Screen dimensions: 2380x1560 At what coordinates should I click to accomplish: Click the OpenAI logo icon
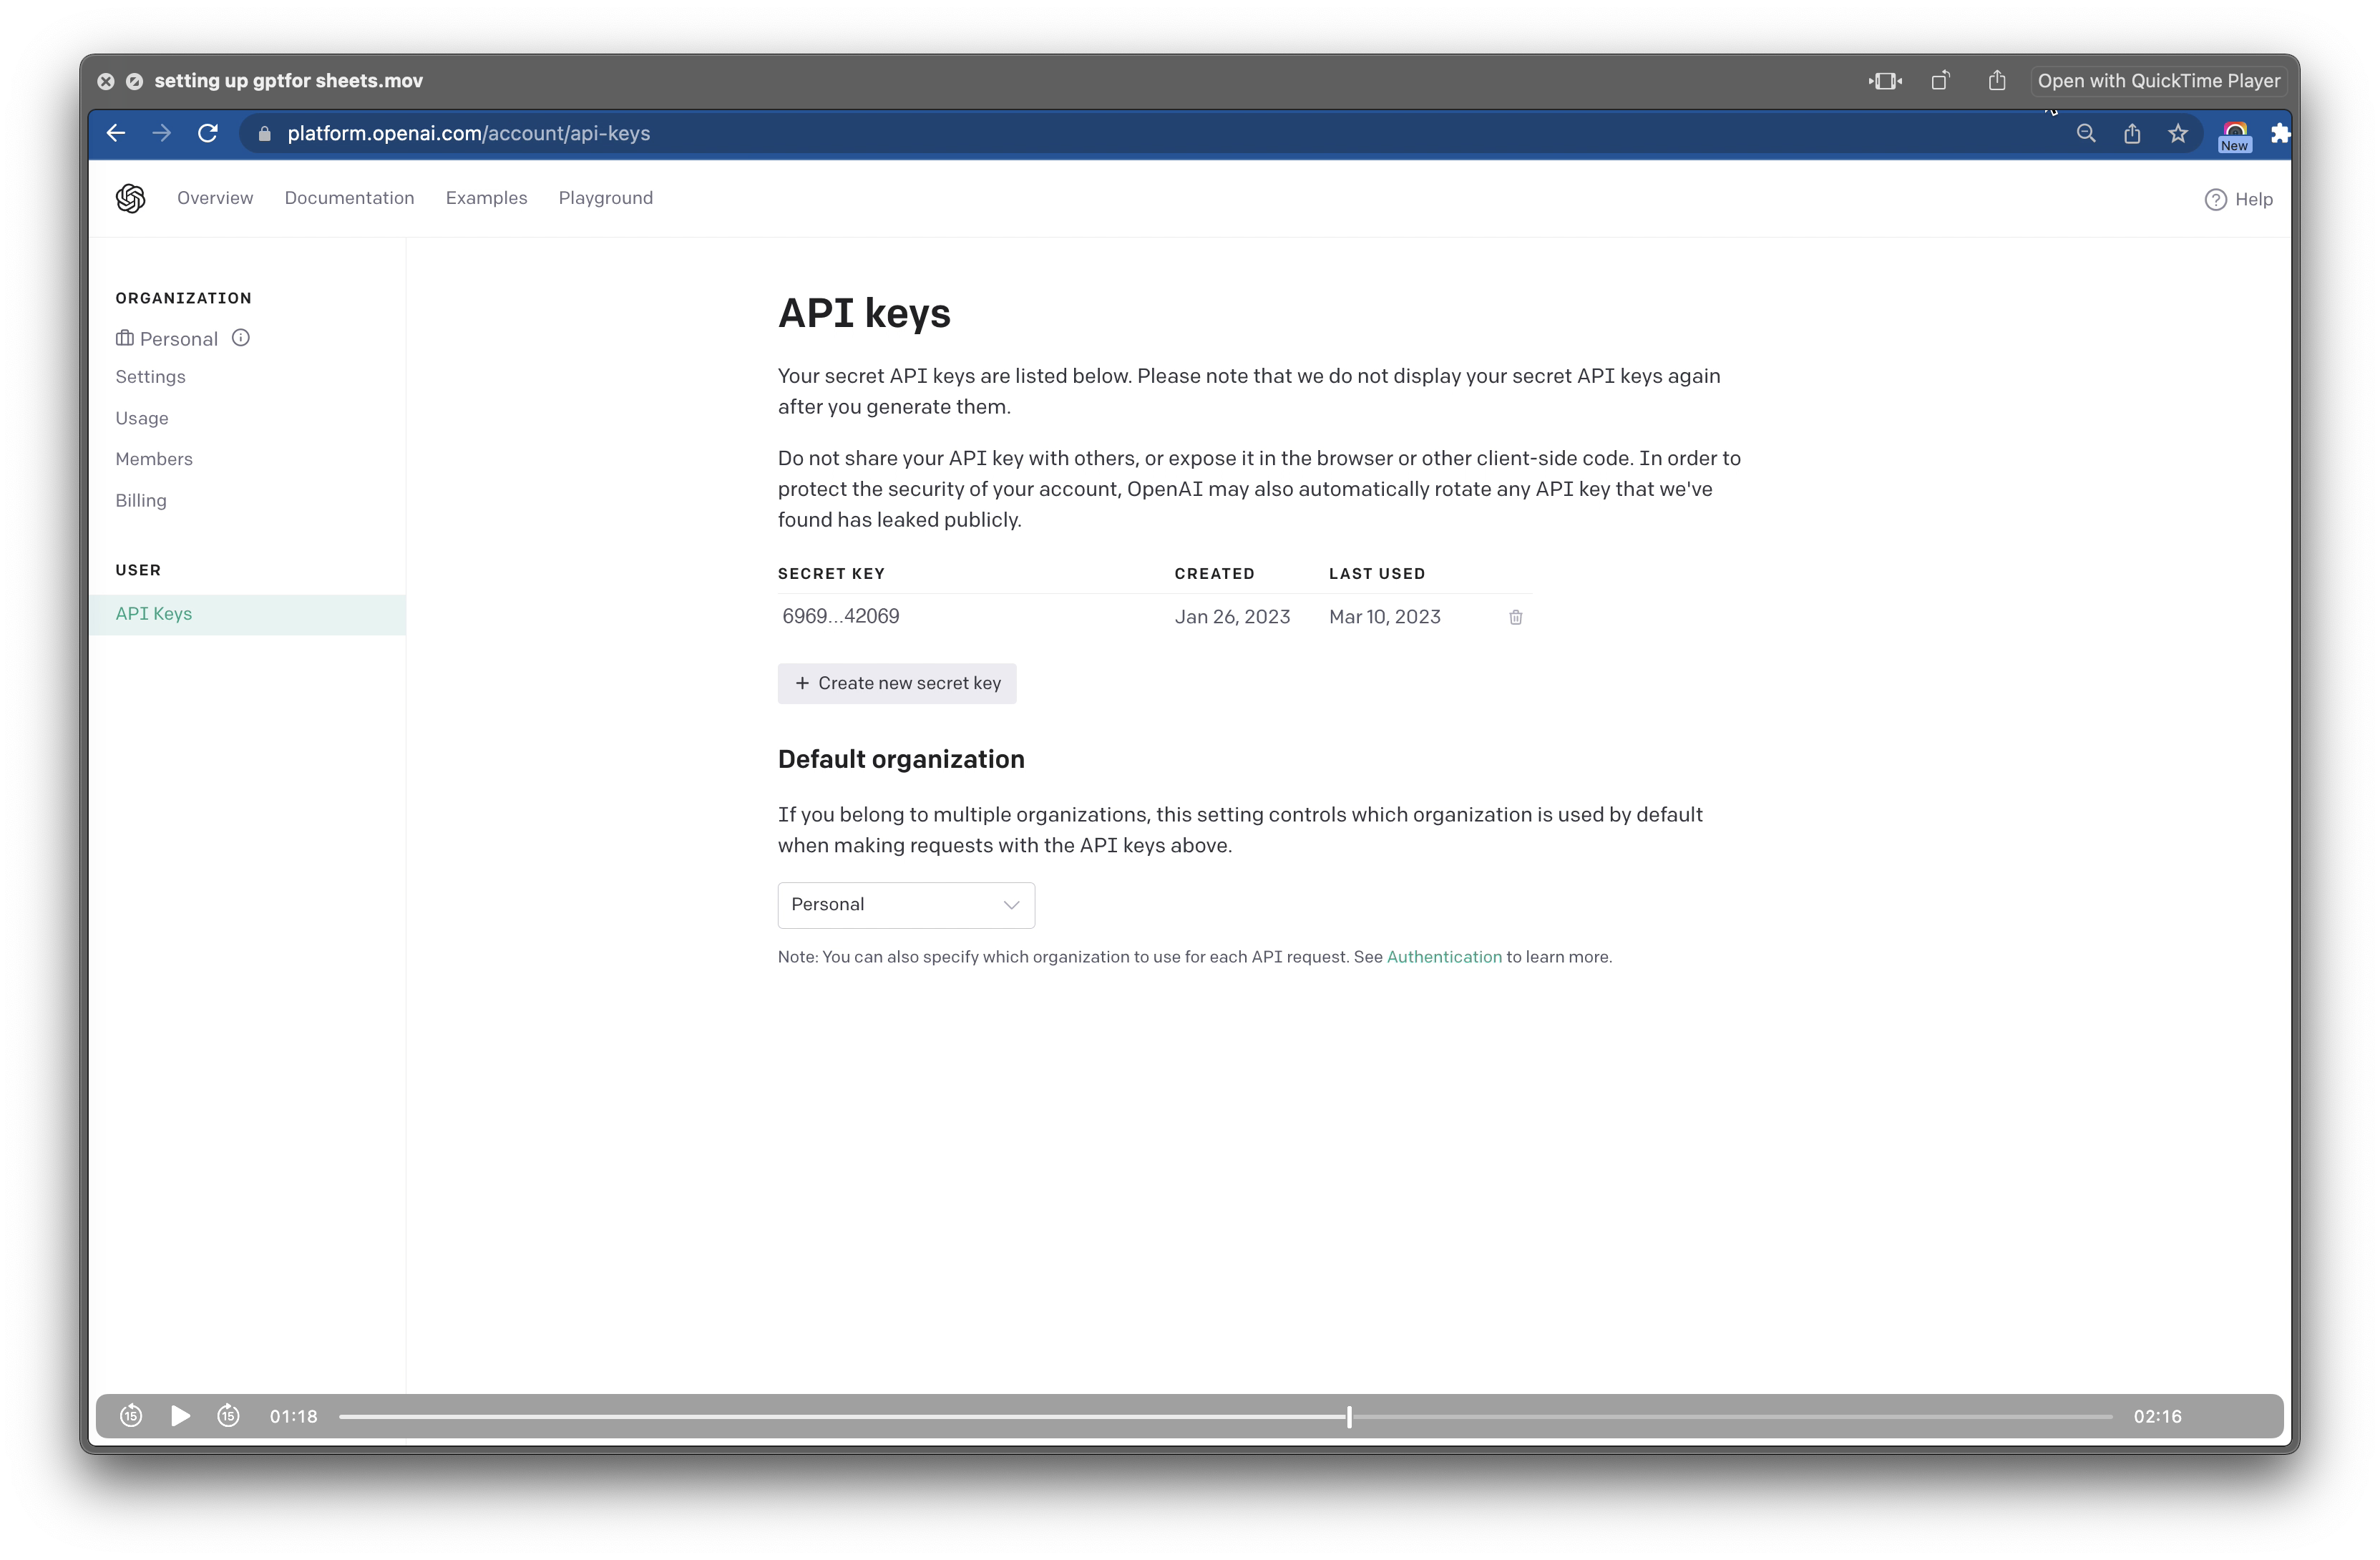coord(130,198)
